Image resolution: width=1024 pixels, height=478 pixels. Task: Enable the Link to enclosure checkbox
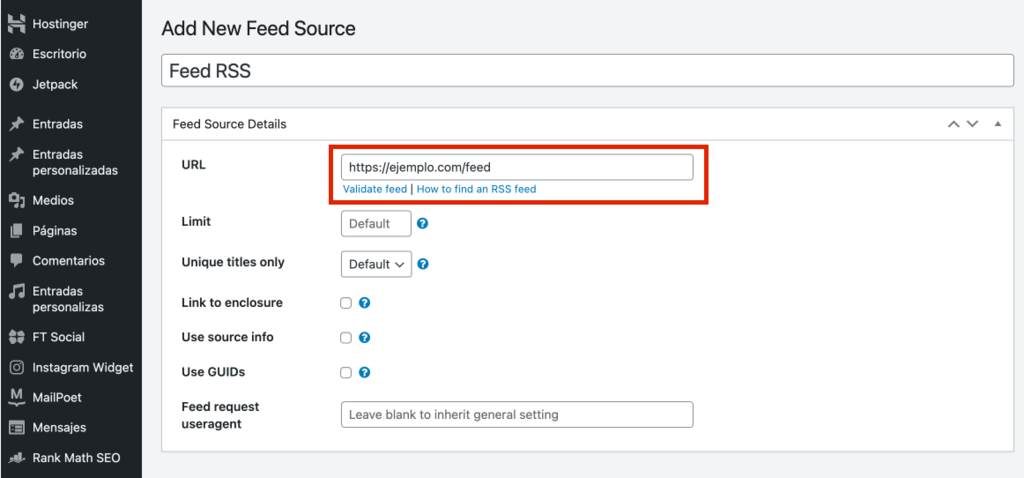click(x=346, y=303)
